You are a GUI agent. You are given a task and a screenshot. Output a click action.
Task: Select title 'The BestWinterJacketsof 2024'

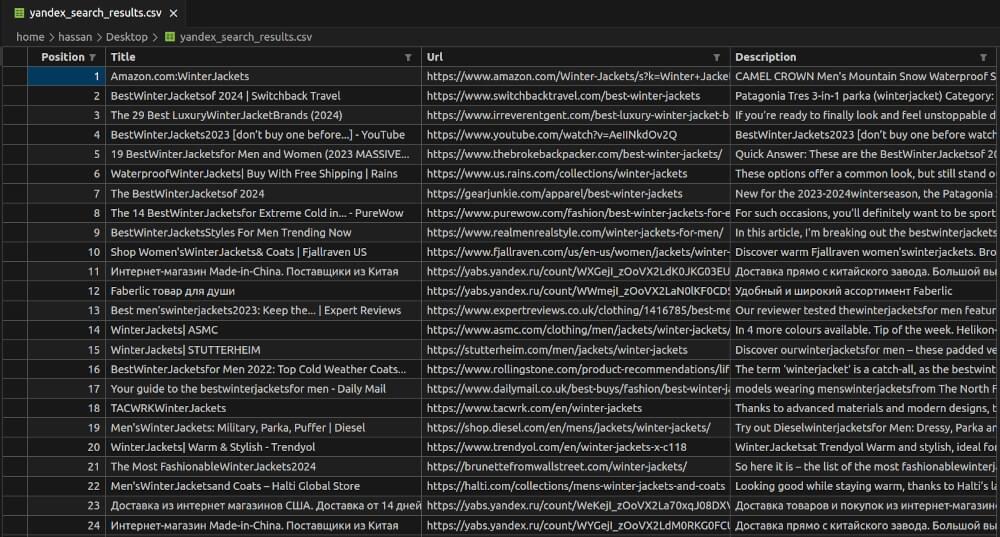point(263,193)
